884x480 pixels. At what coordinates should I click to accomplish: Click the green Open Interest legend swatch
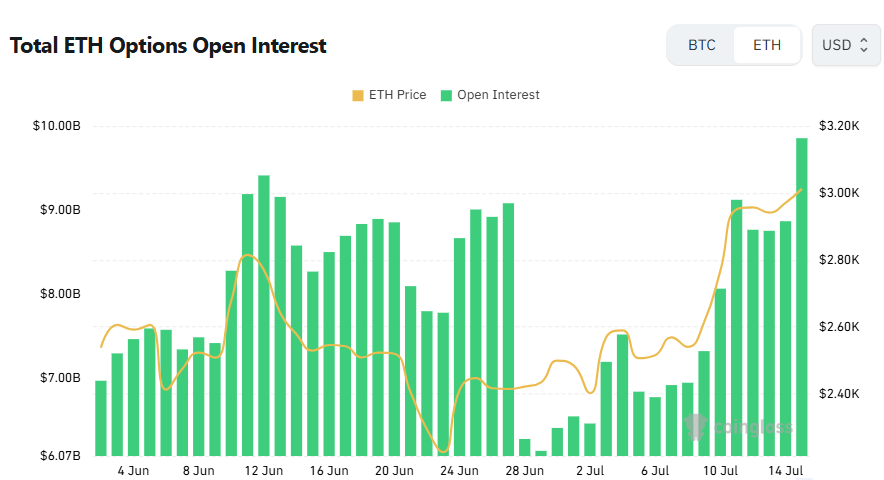[446, 95]
